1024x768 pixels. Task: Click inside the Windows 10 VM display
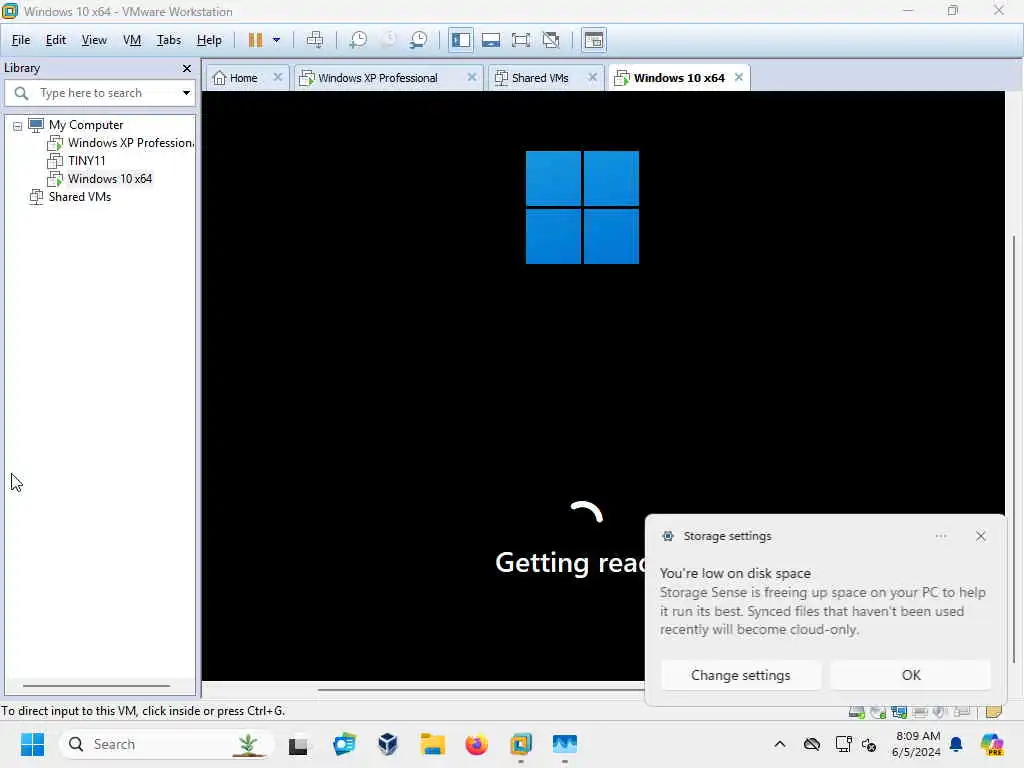click(x=603, y=385)
